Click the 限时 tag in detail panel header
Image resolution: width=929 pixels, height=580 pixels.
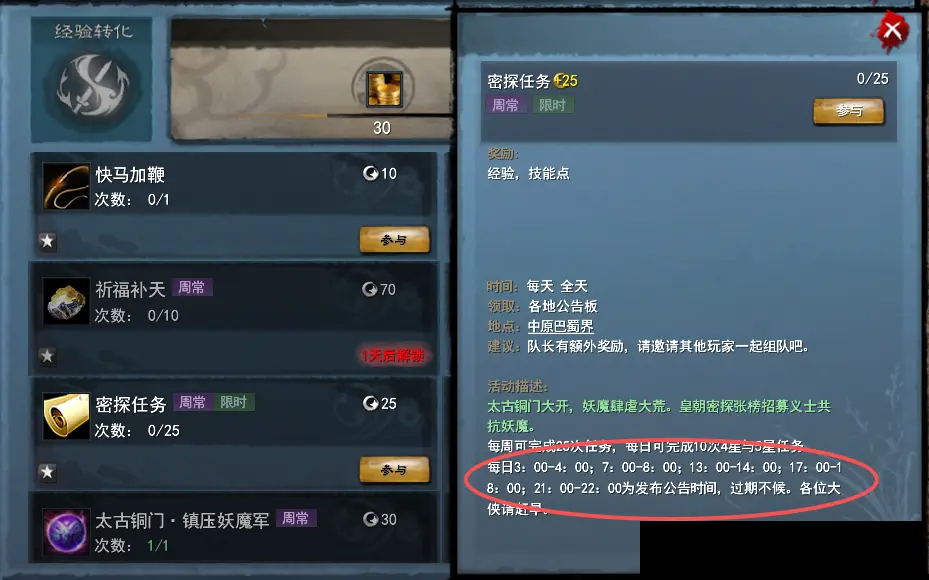point(552,105)
